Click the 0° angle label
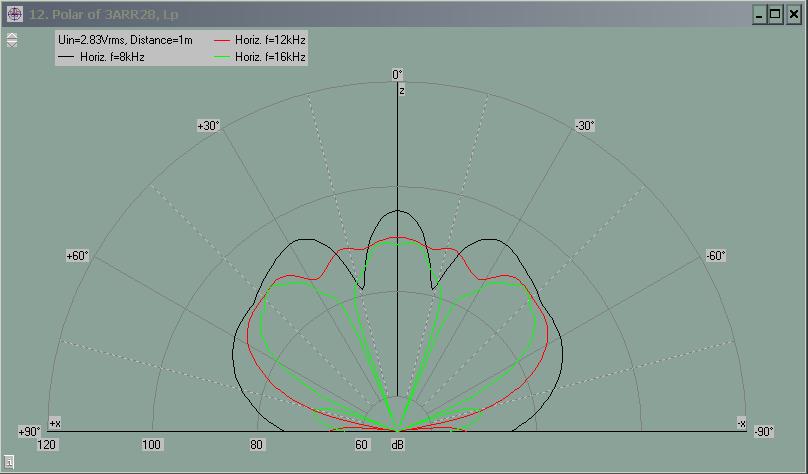This screenshot has height=474, width=808. point(397,75)
